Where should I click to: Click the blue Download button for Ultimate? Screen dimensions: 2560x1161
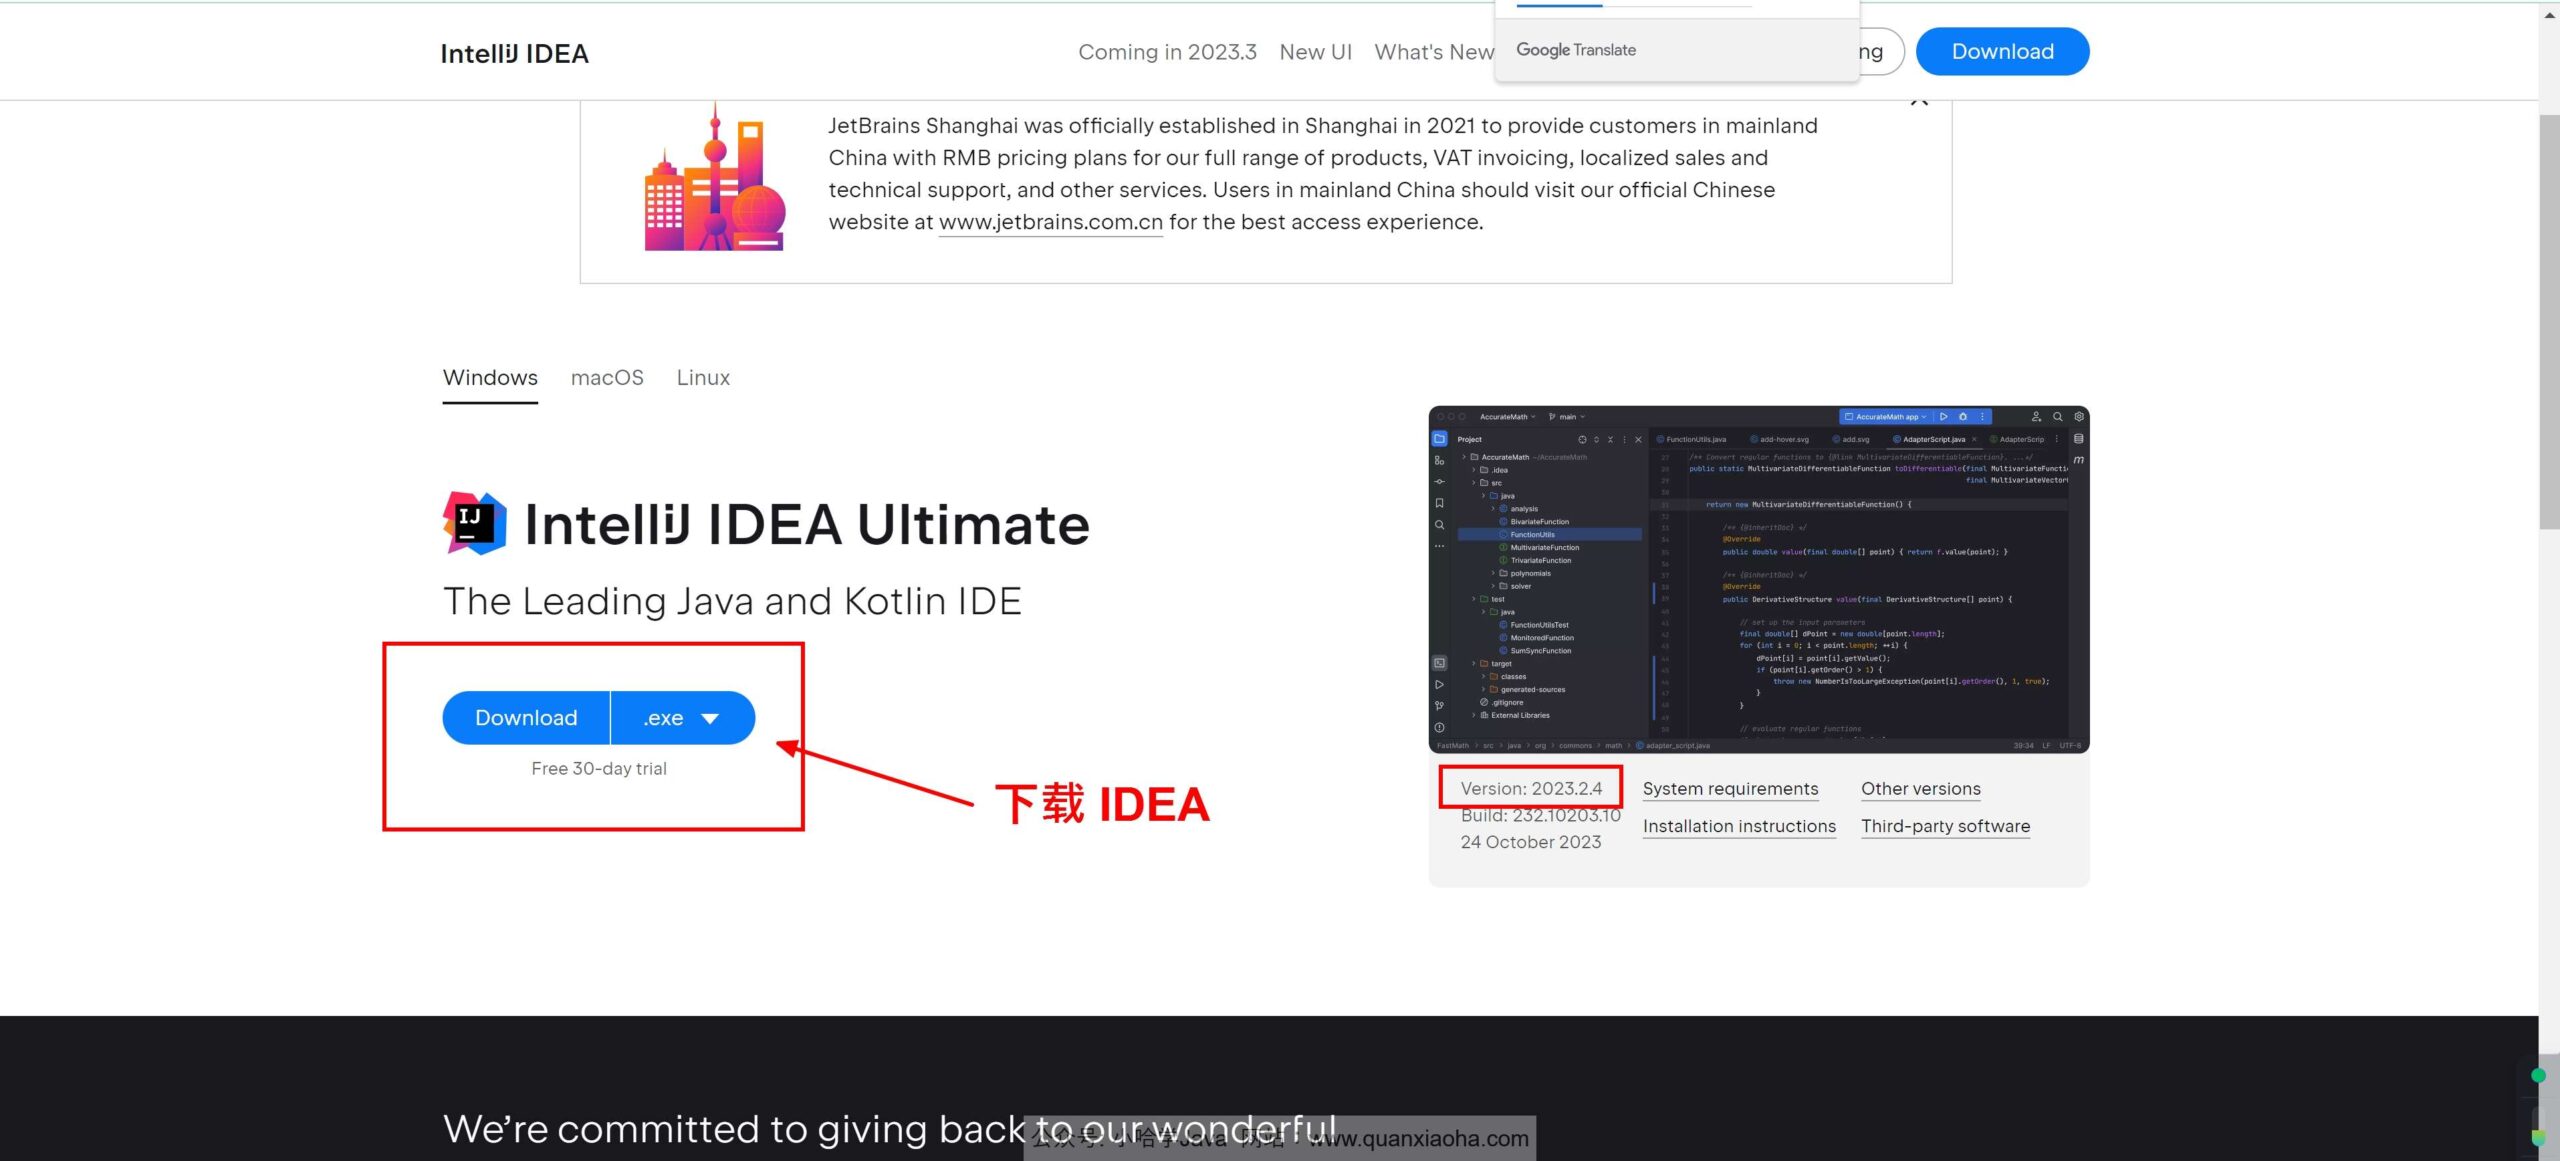tap(526, 718)
